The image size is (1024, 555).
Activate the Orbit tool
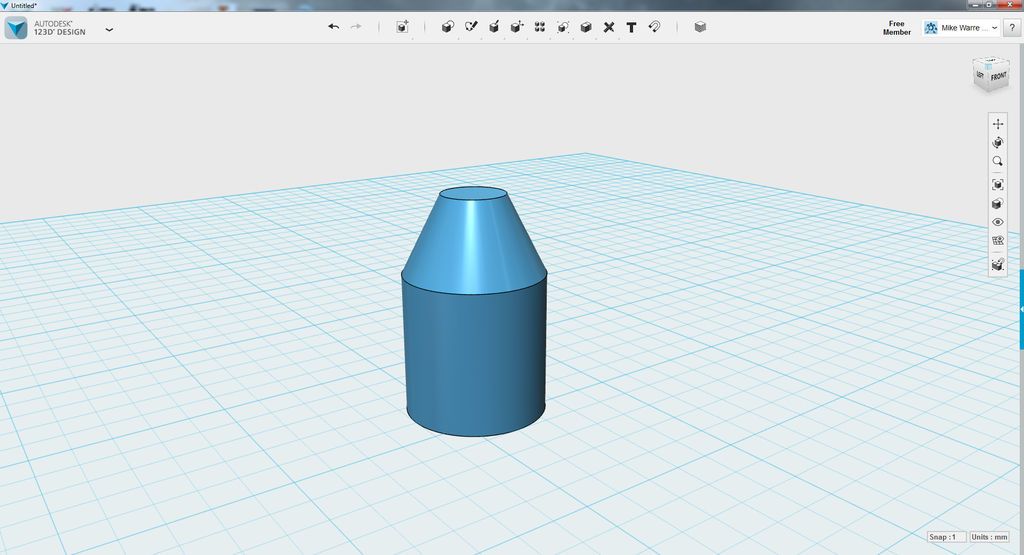click(x=997, y=142)
